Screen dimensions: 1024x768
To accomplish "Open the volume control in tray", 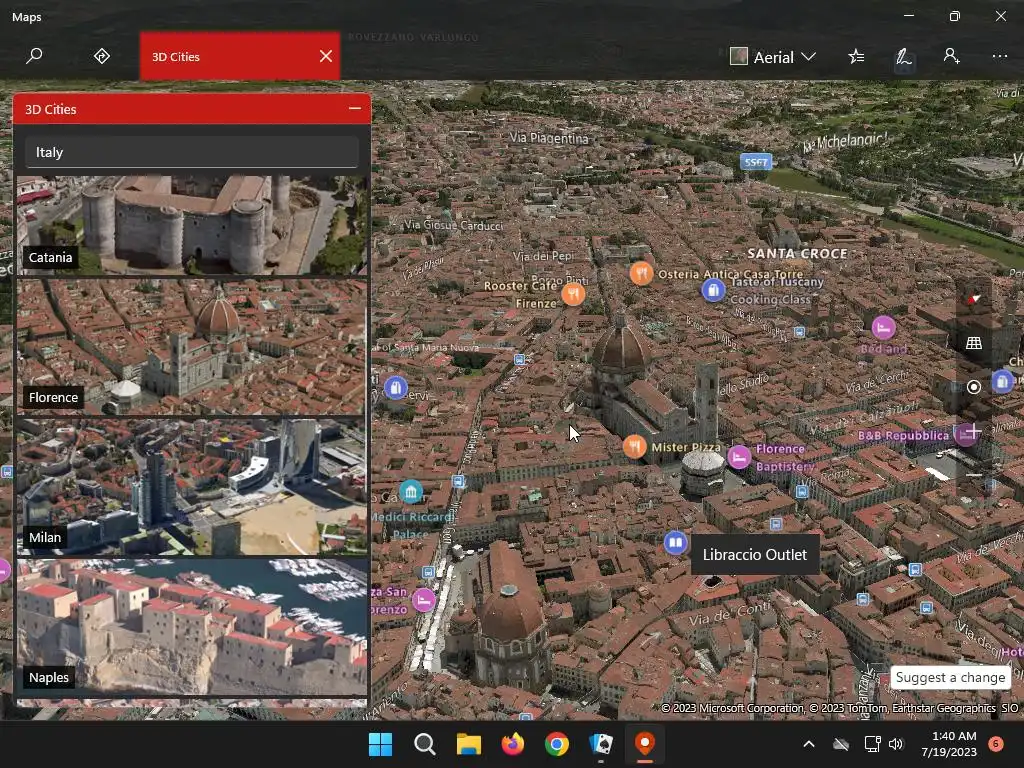I will click(x=896, y=744).
